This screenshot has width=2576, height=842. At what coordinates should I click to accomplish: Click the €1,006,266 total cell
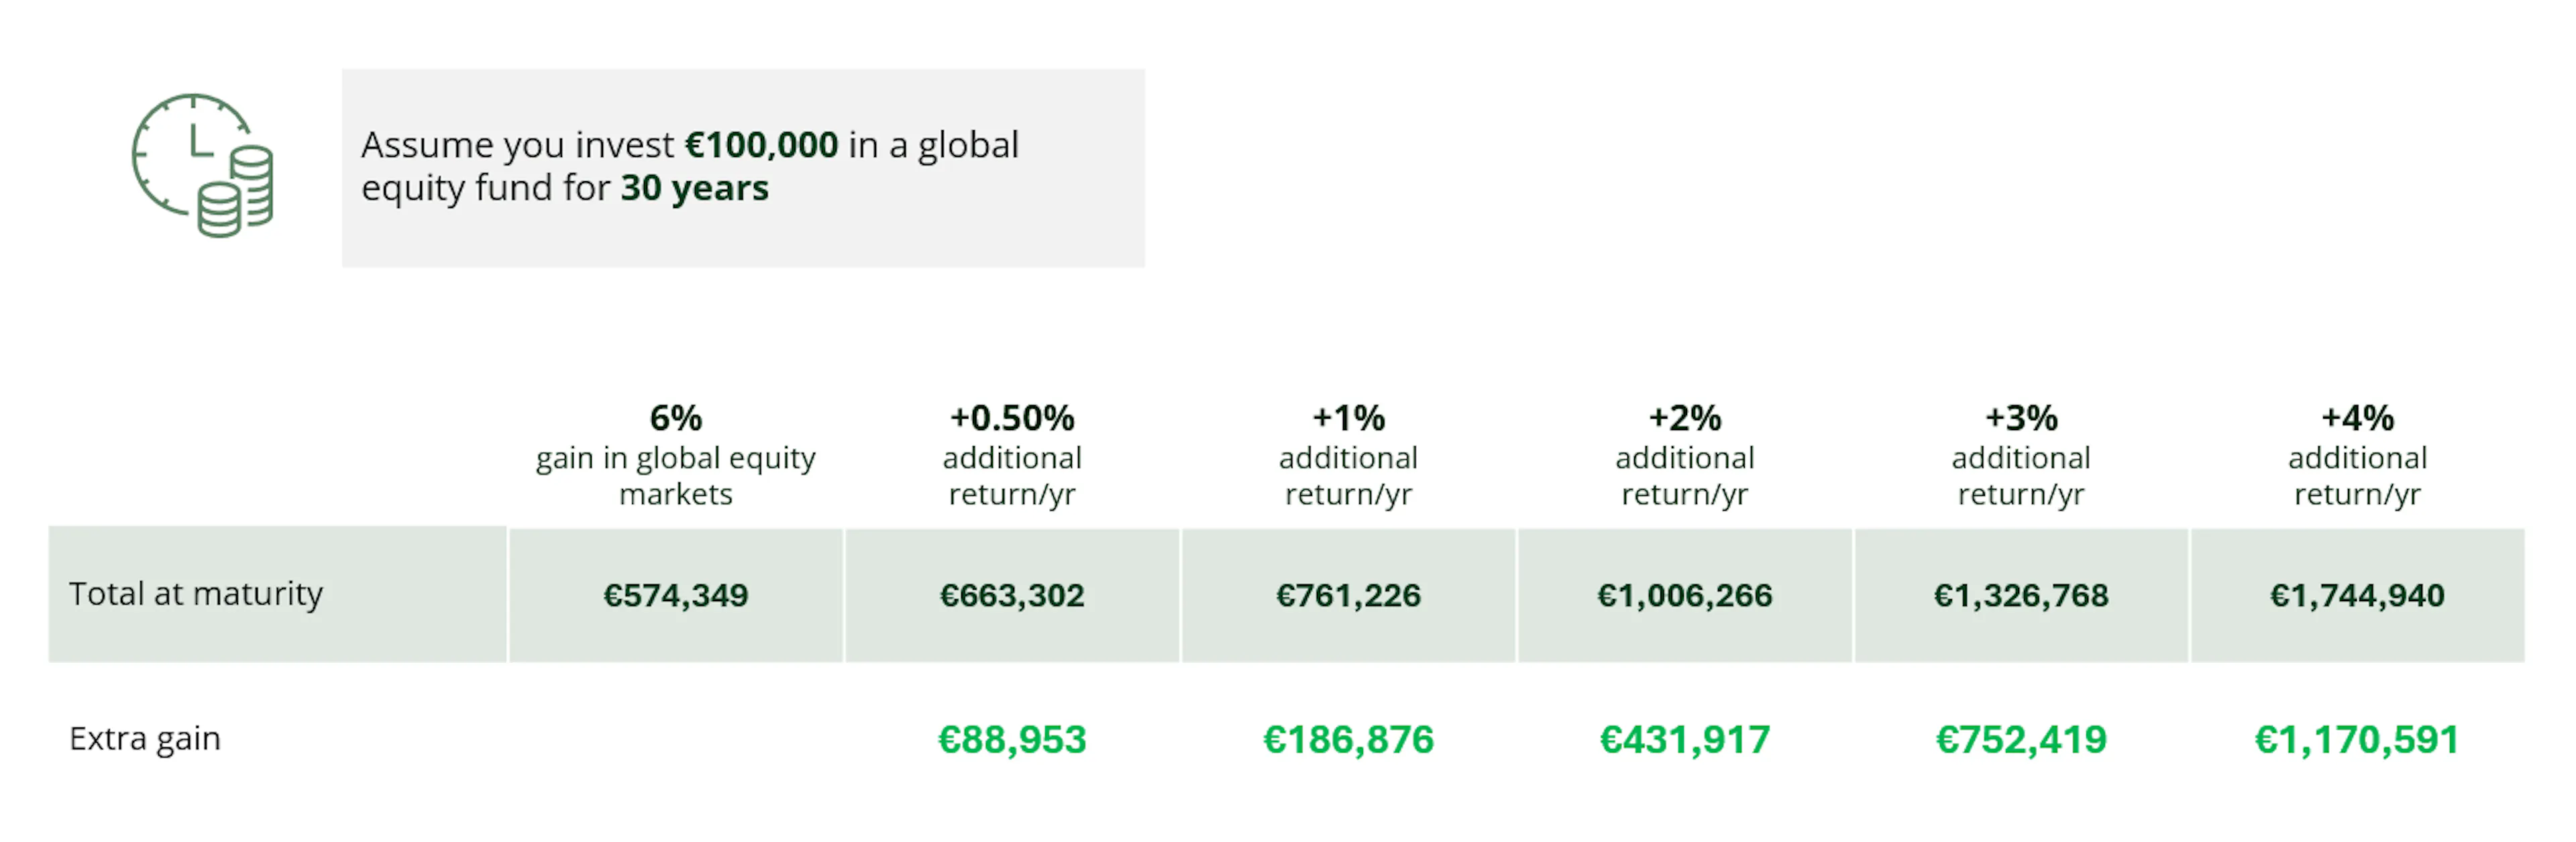[1685, 595]
